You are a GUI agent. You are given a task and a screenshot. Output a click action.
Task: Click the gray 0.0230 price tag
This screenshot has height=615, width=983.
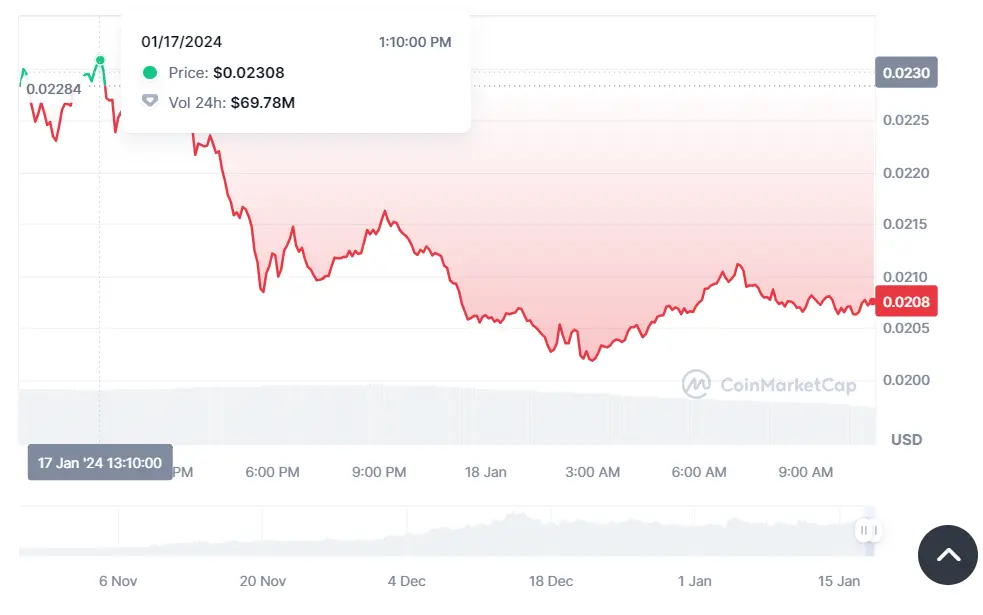[905, 73]
